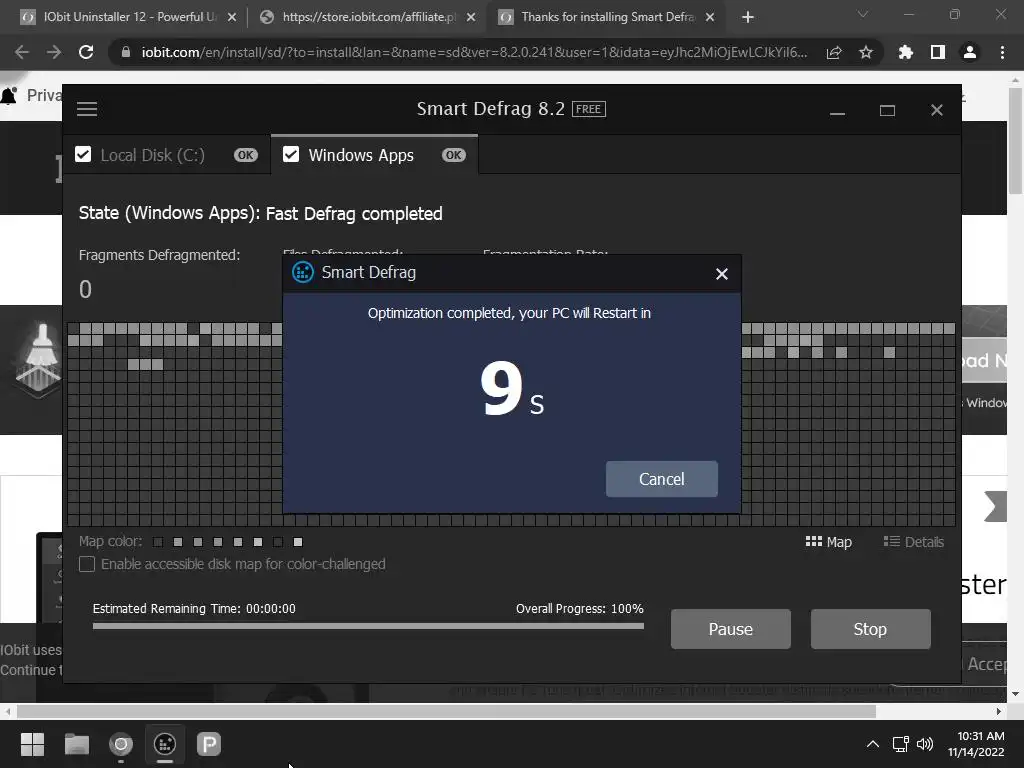Click the page vertical scrollbar

[x=1015, y=140]
